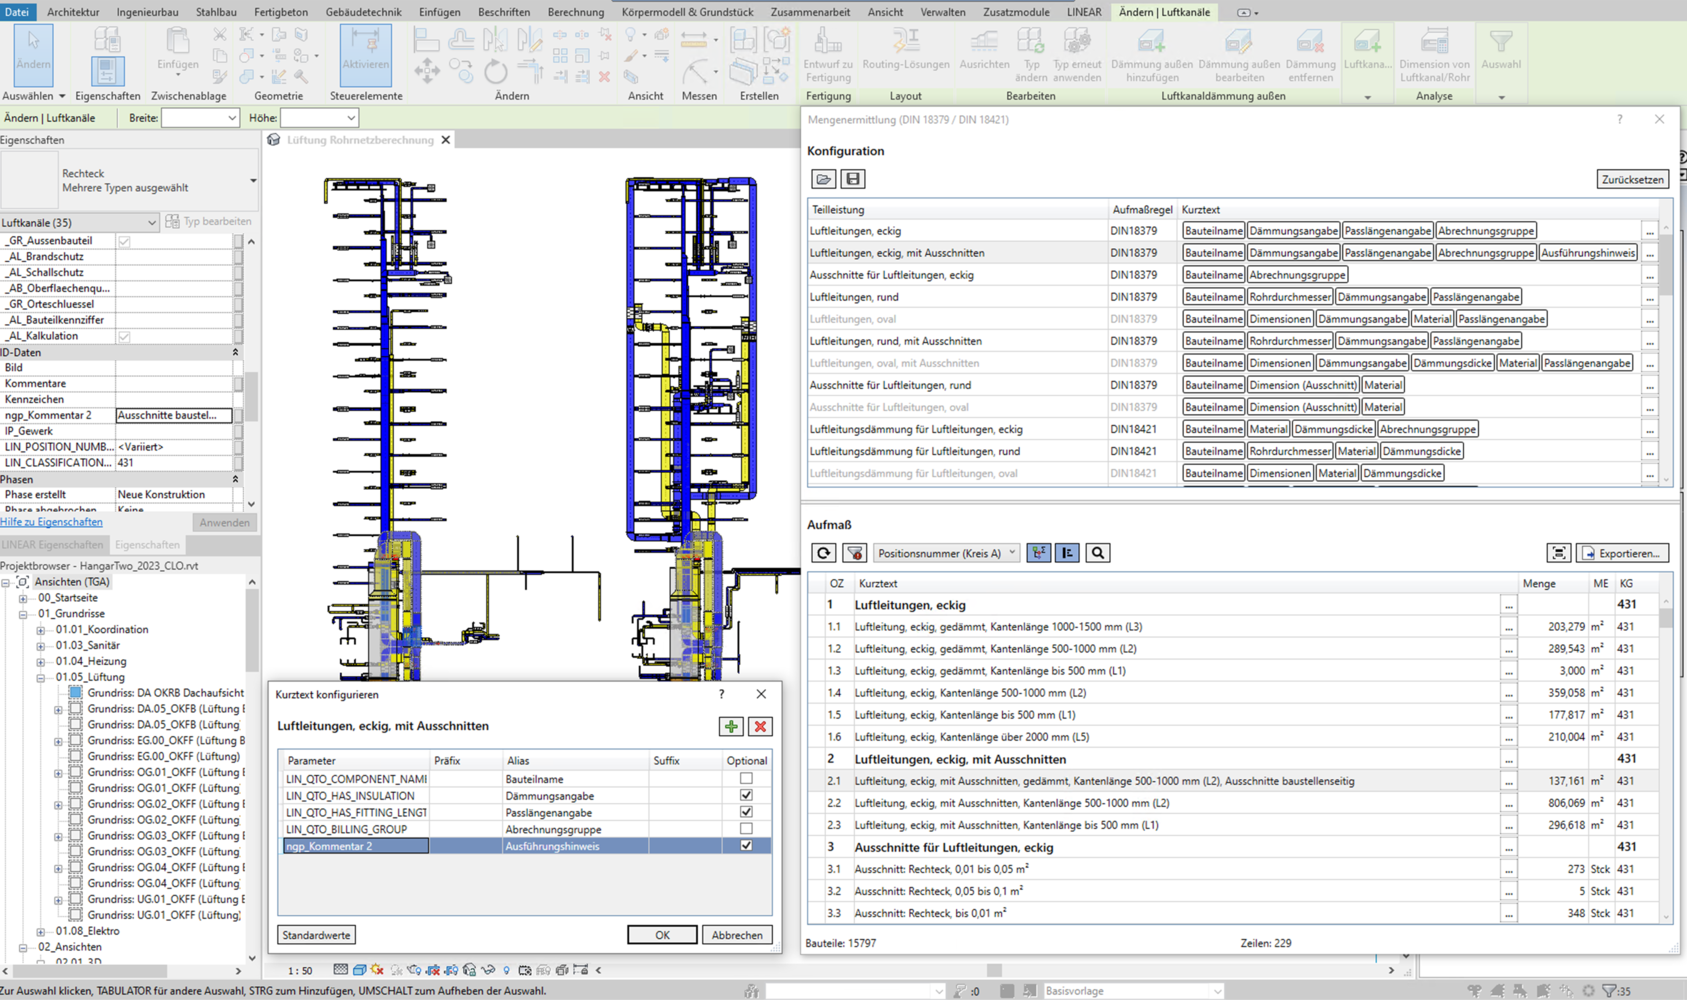Open configuration file with folder icon
Image resolution: width=1687 pixels, height=1000 pixels.
tap(823, 179)
